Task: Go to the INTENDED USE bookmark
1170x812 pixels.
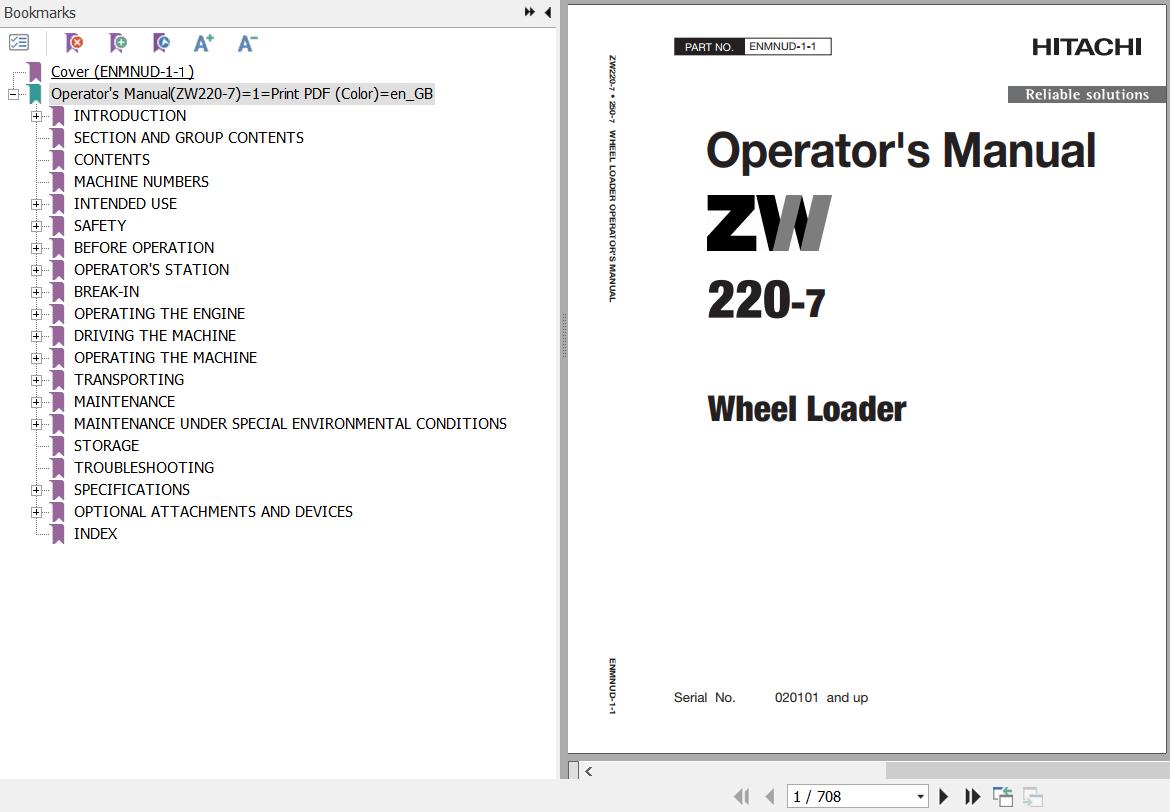Action: click(125, 204)
